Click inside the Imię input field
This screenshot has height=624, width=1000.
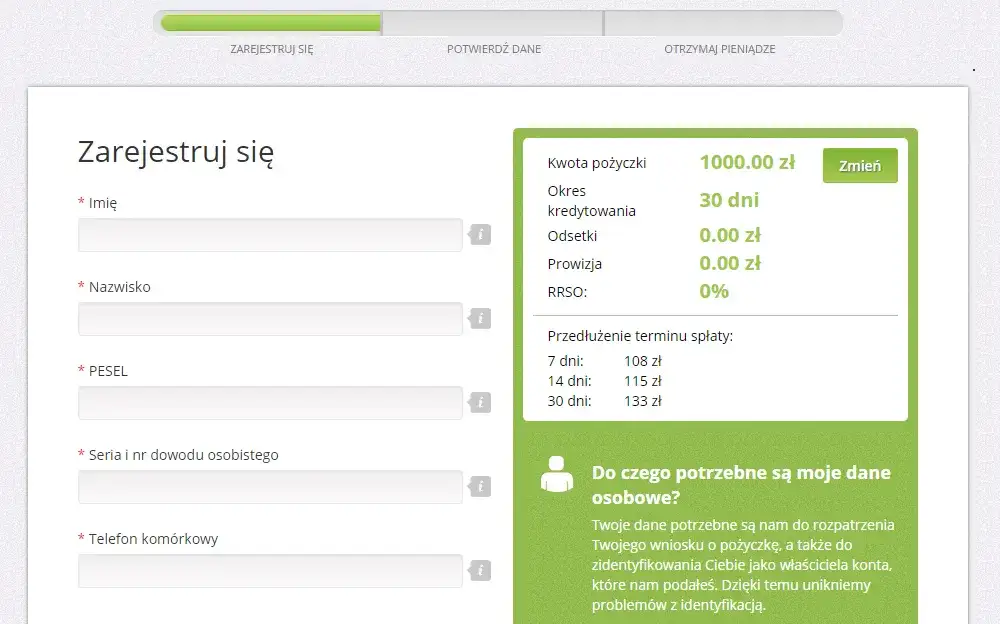(x=270, y=234)
